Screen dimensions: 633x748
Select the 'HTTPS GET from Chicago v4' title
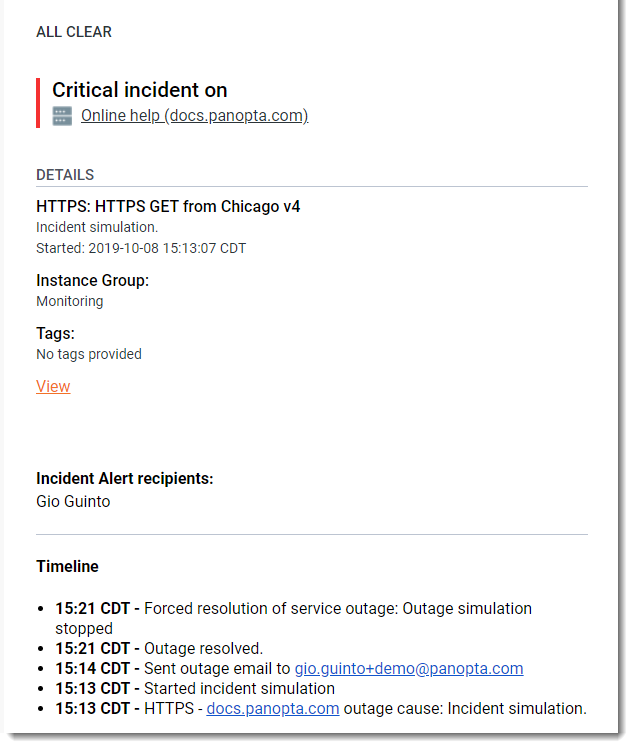click(x=168, y=207)
